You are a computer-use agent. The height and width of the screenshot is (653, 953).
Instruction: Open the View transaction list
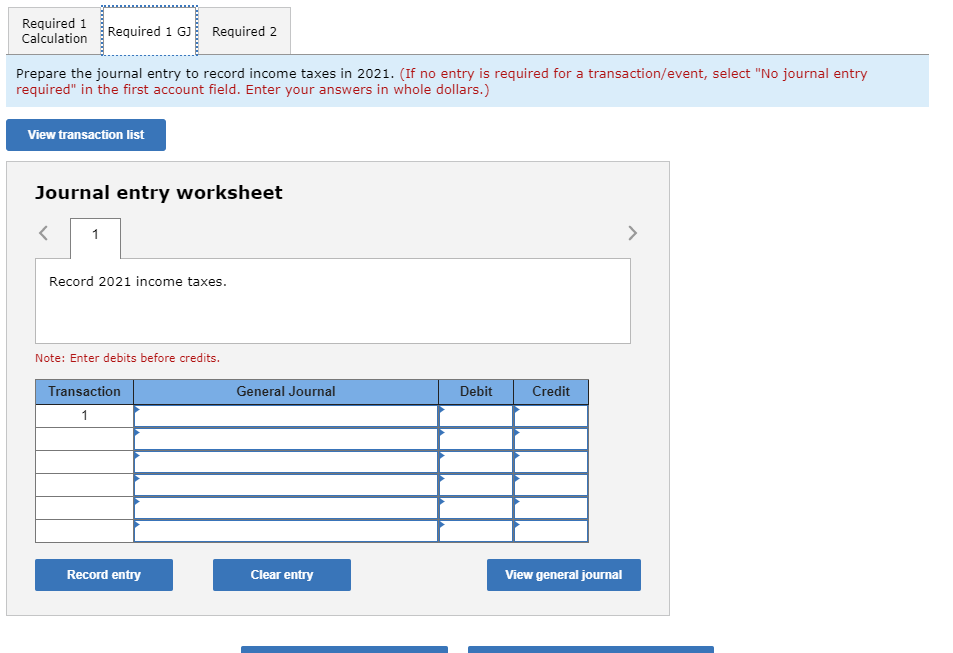tap(85, 134)
